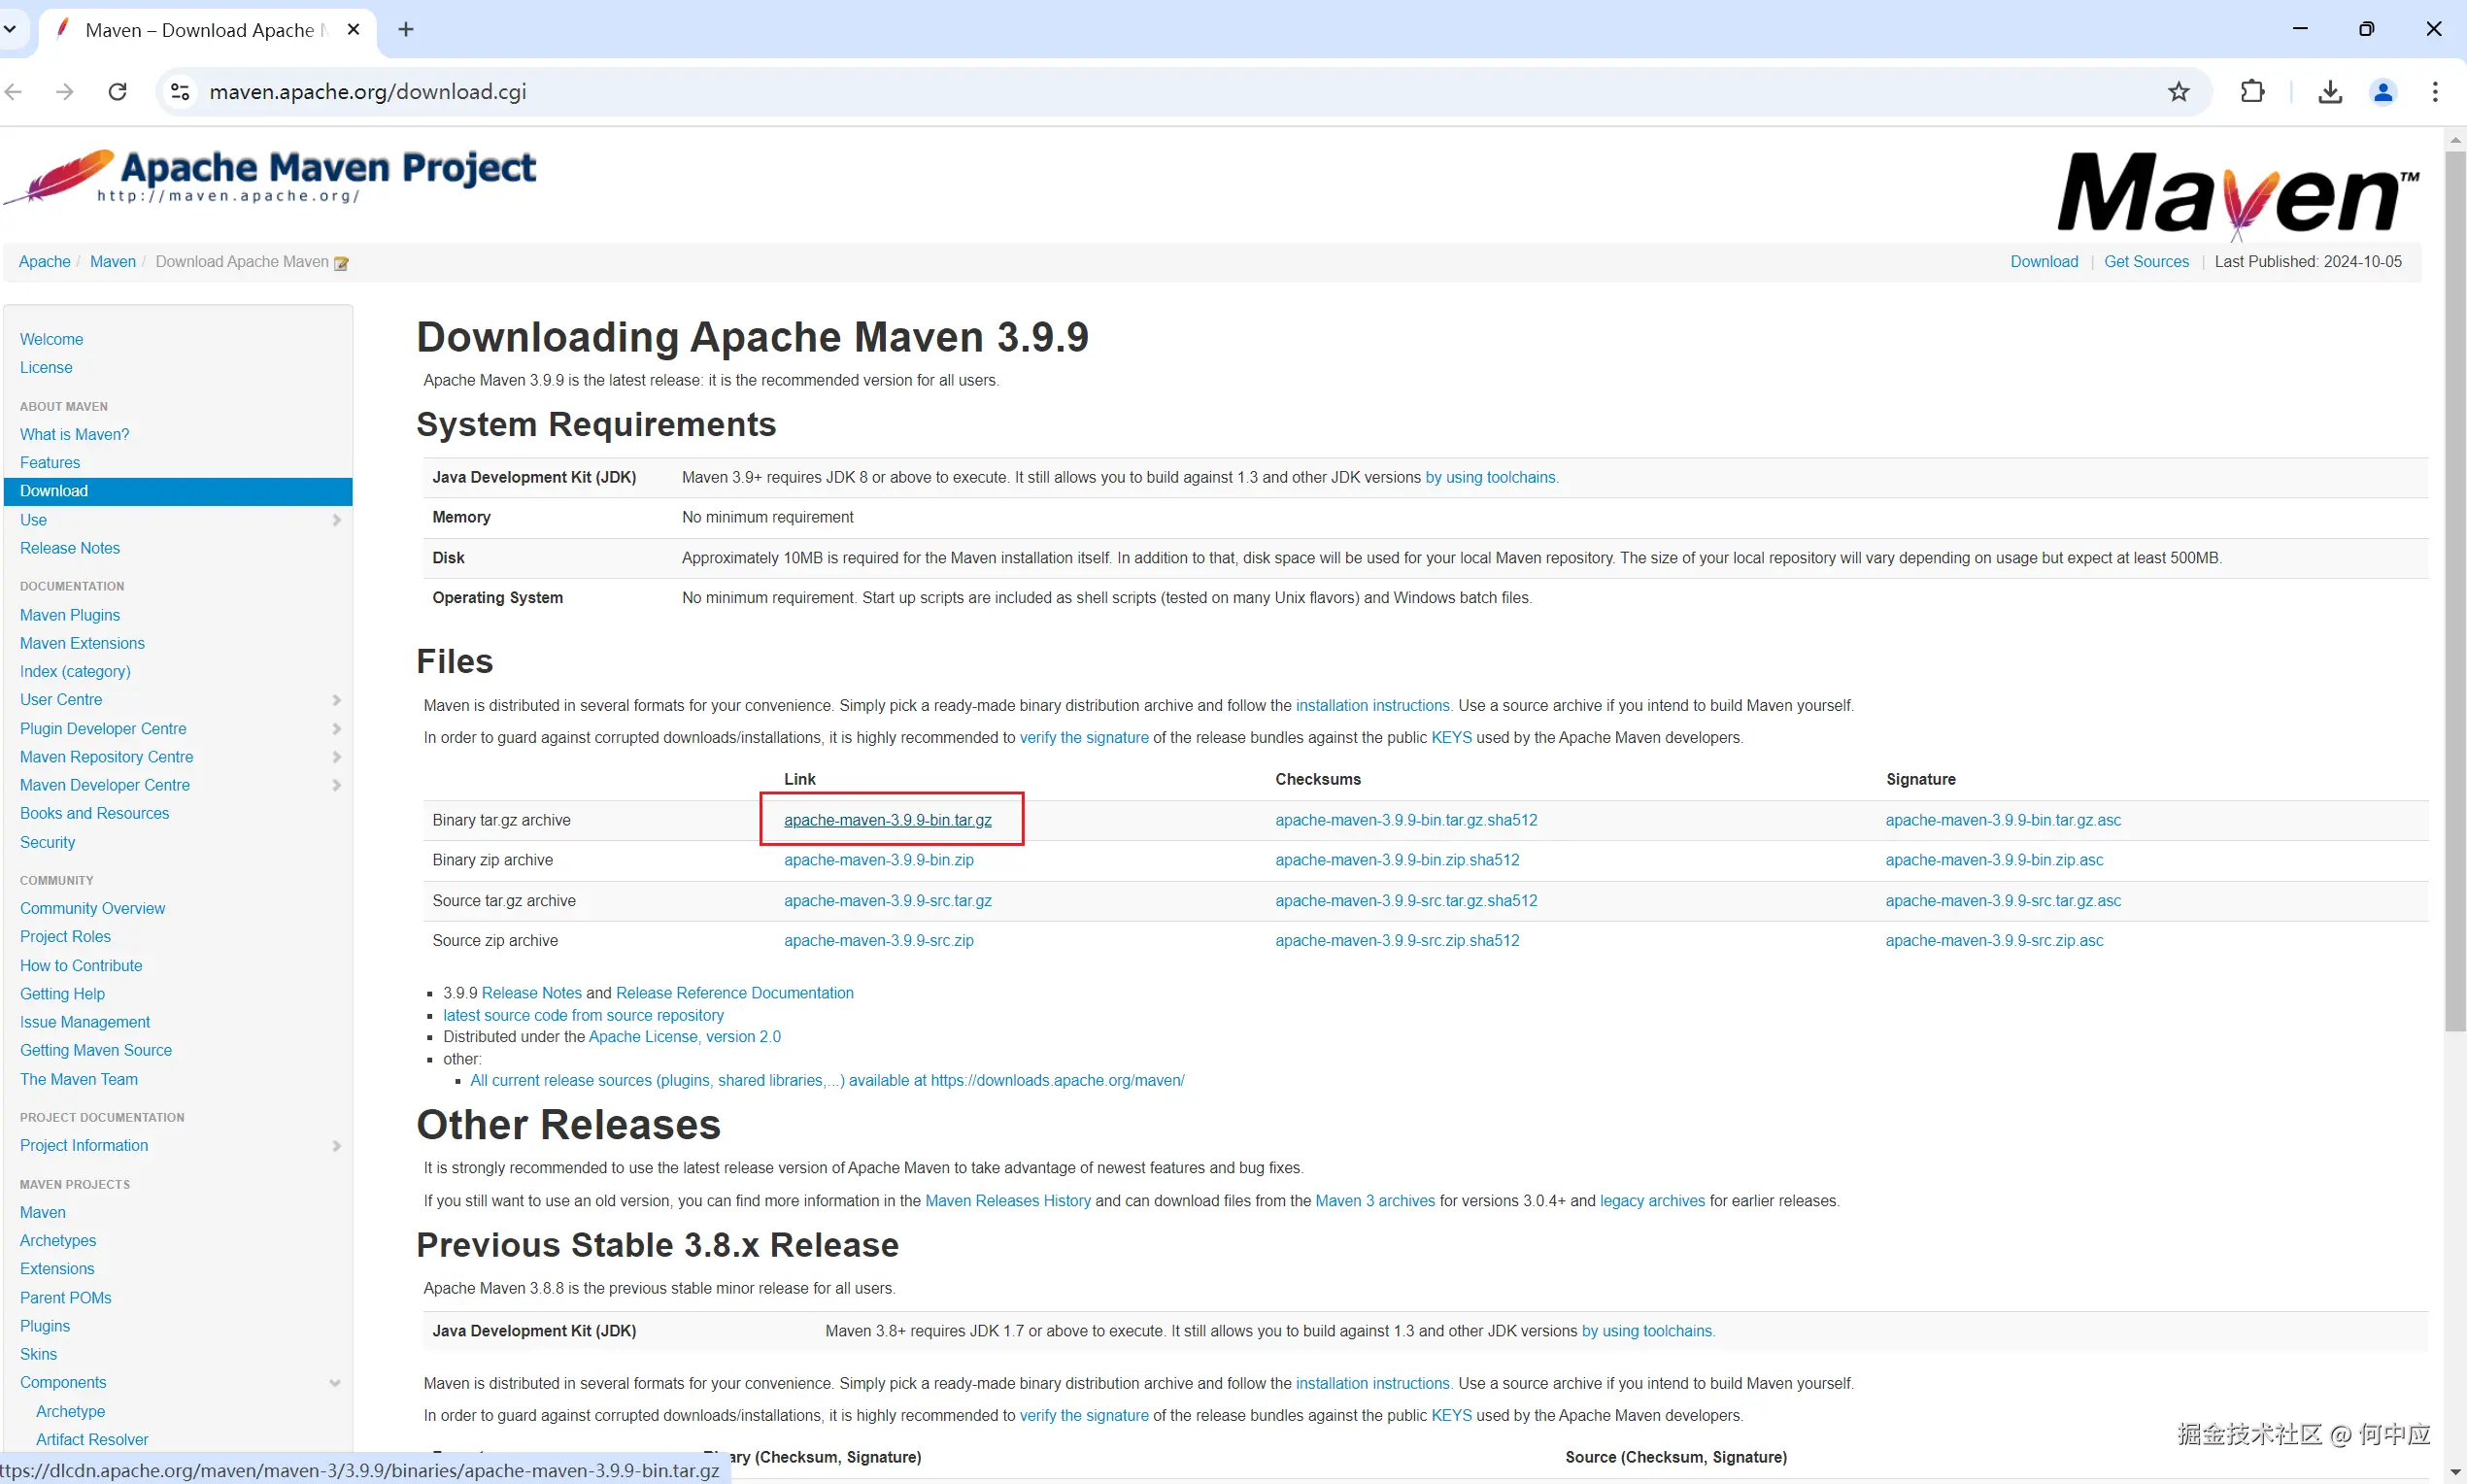
Task: Expand the User Centre submenu arrow
Action: tap(336, 700)
